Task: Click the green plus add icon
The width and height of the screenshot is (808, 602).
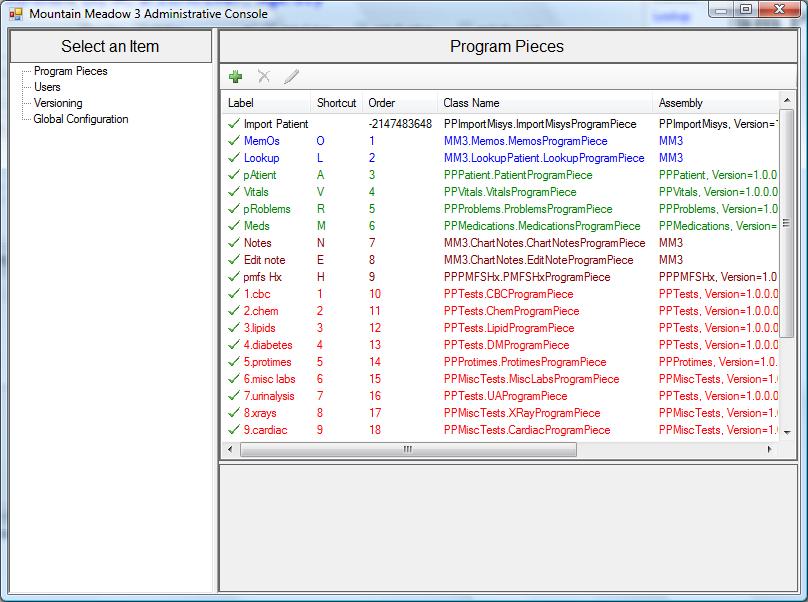Action: tap(235, 77)
